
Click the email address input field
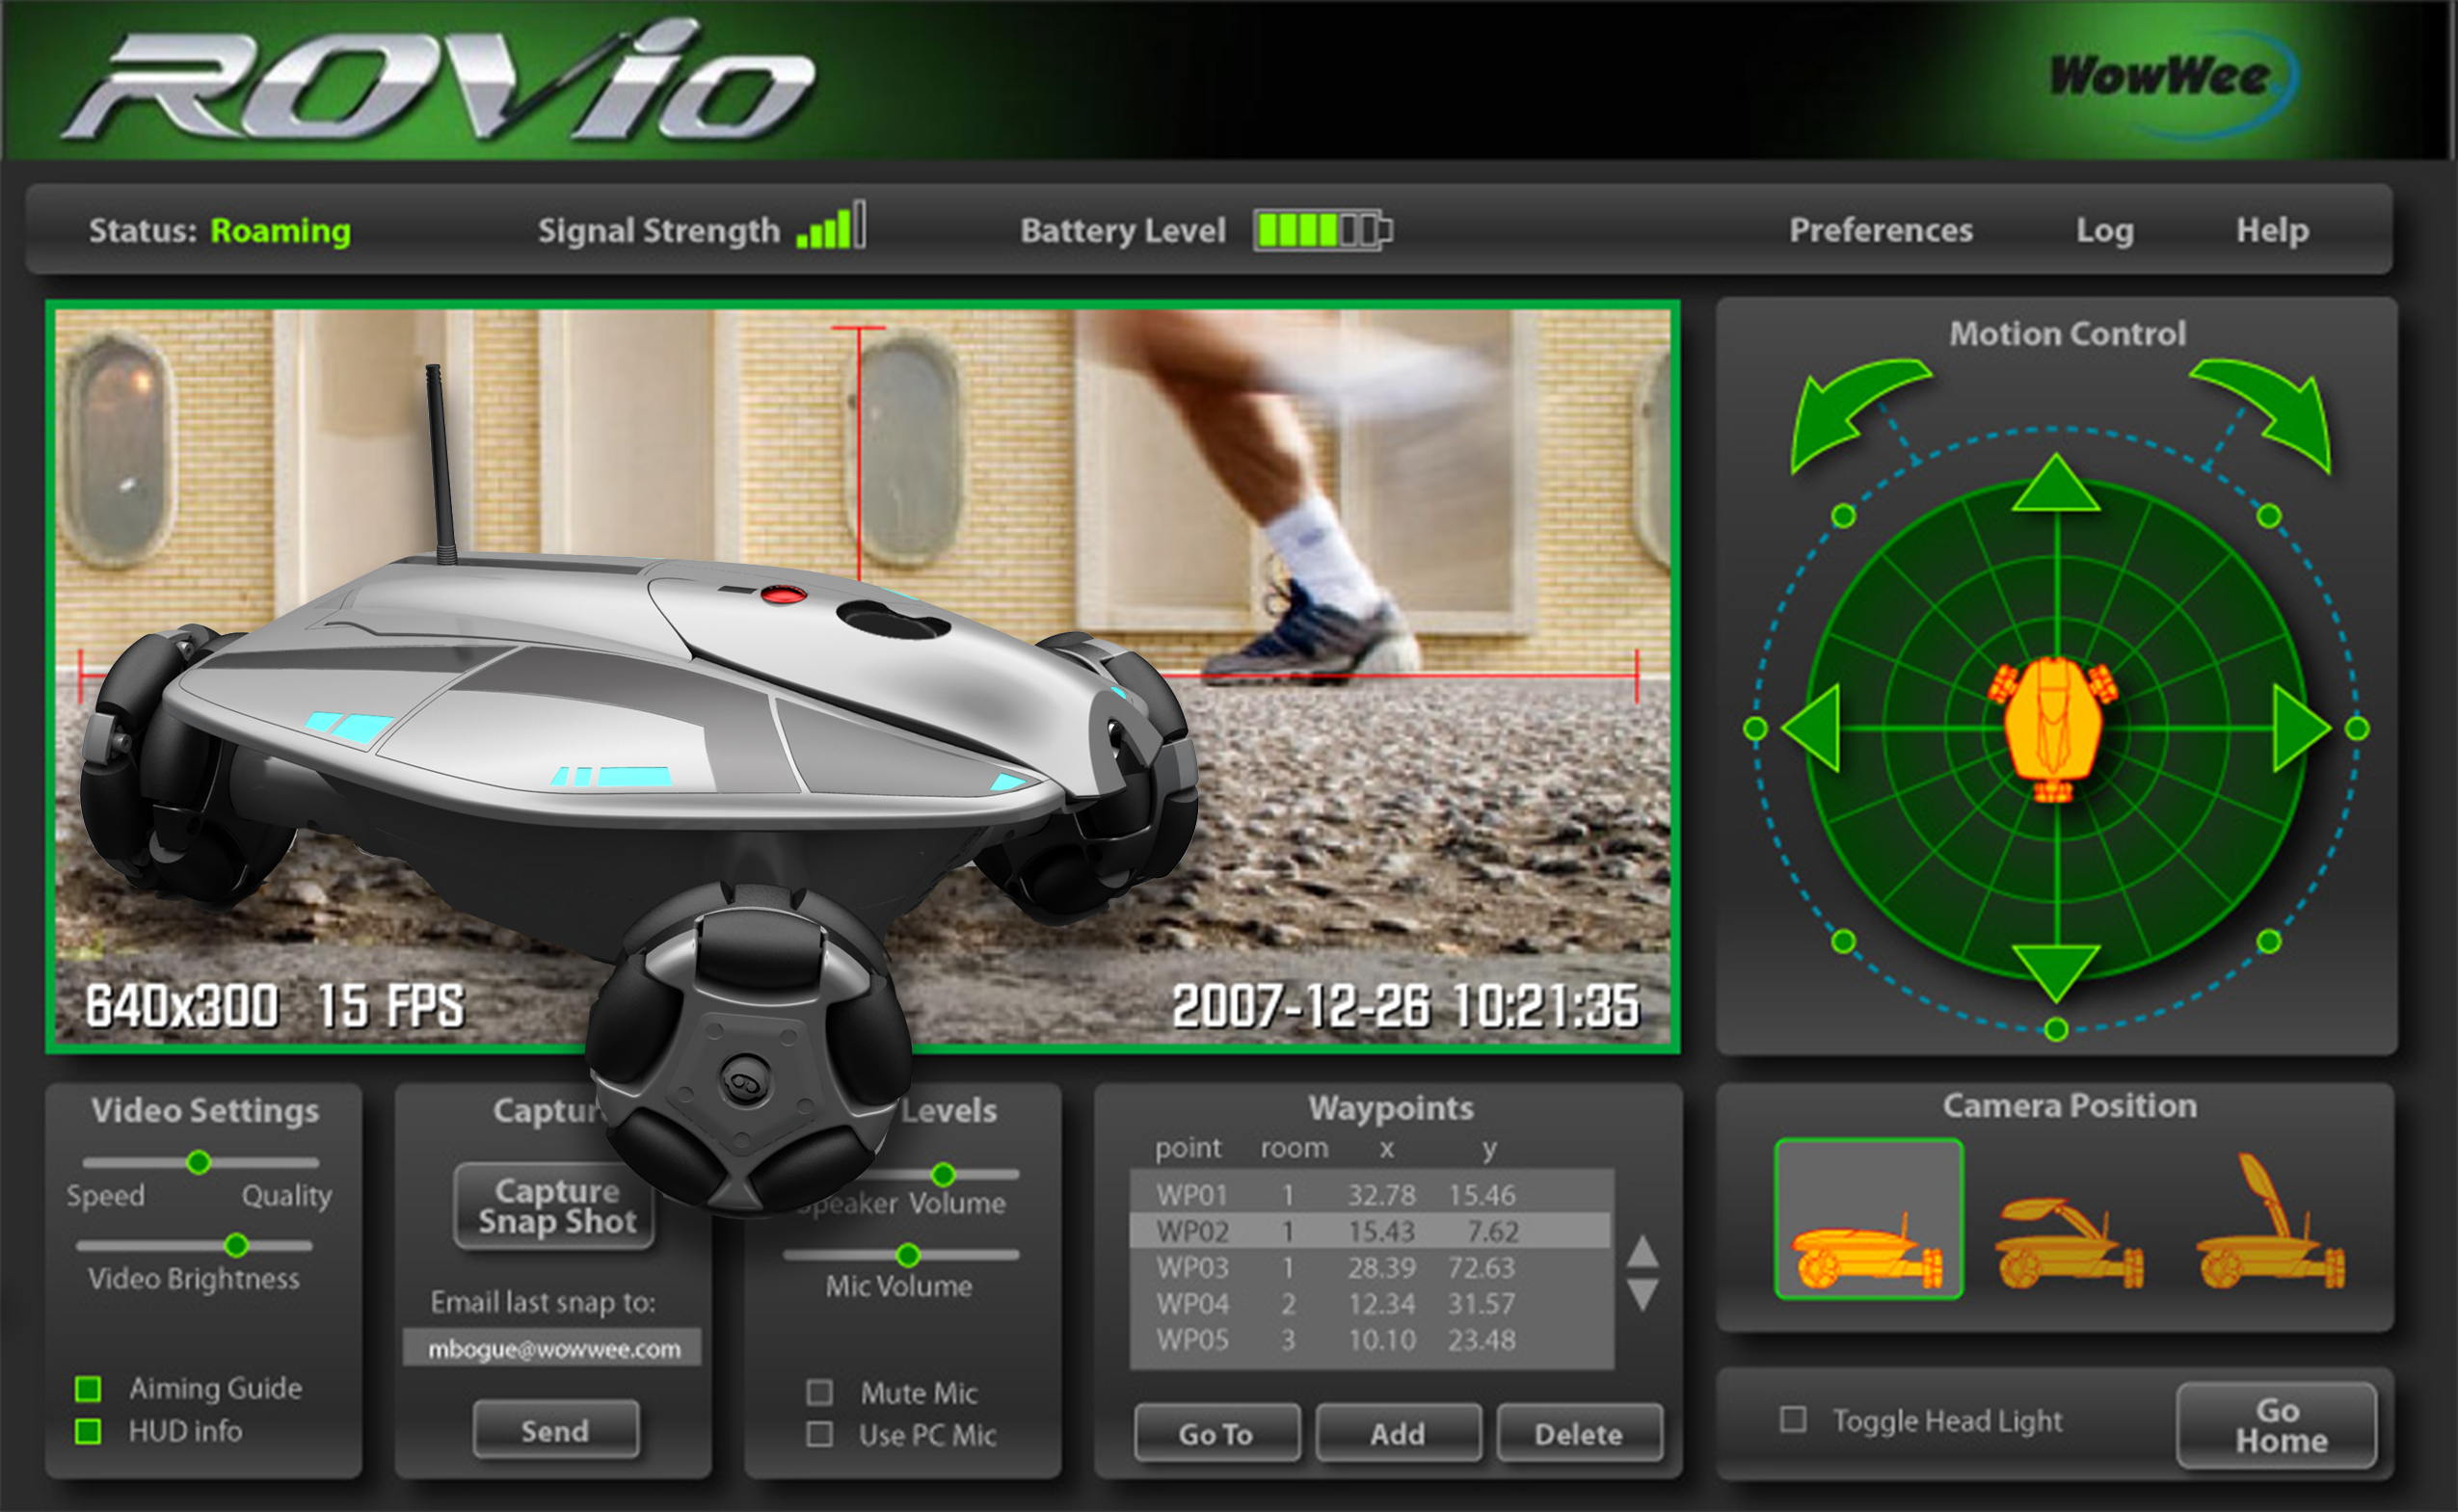pos(552,1348)
